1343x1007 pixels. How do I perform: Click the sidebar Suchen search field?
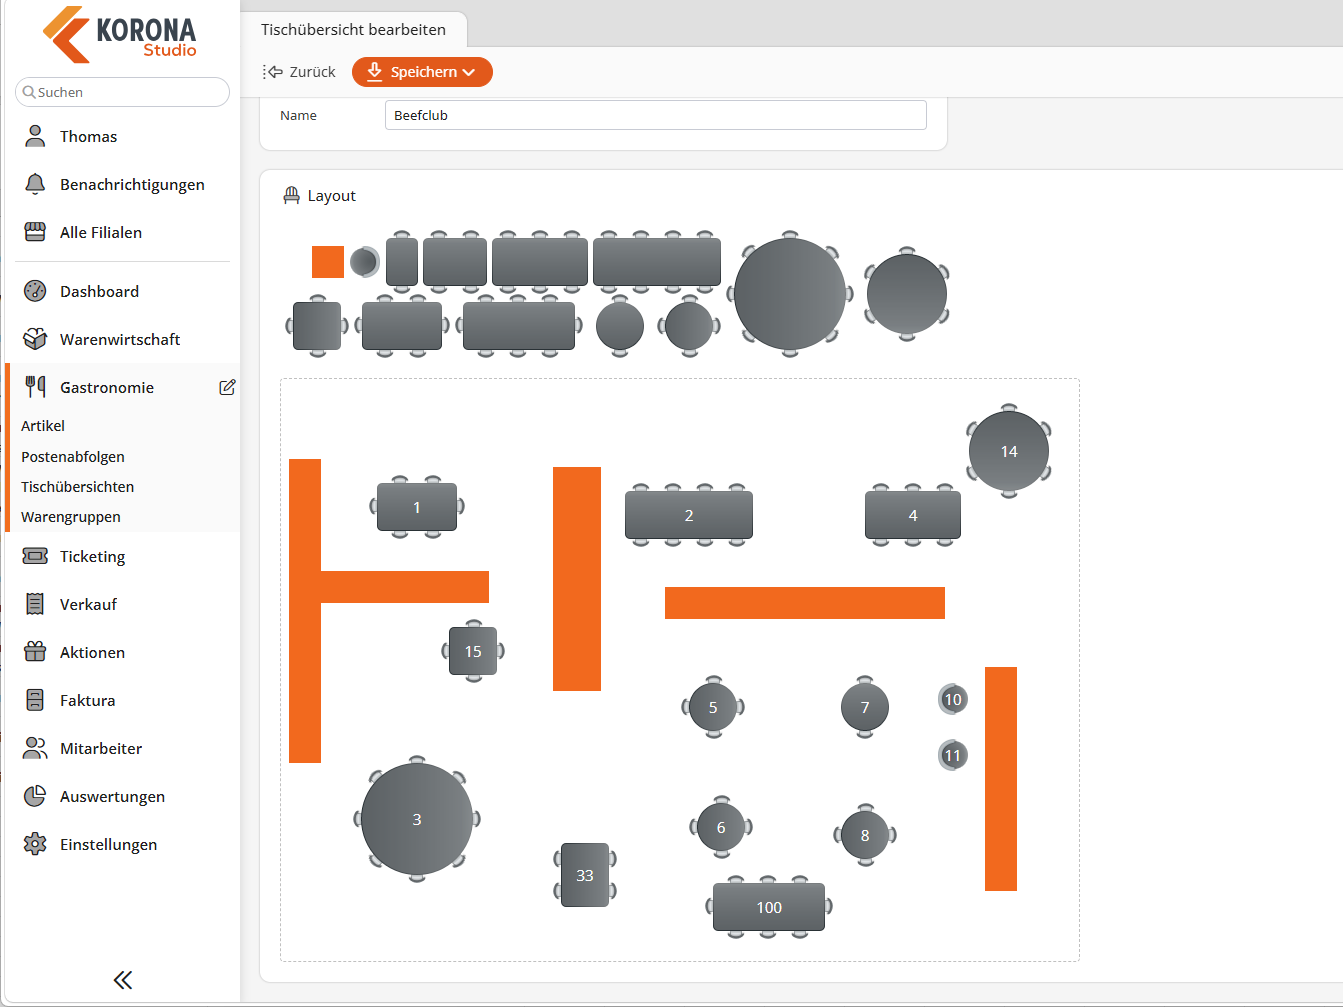tap(123, 92)
